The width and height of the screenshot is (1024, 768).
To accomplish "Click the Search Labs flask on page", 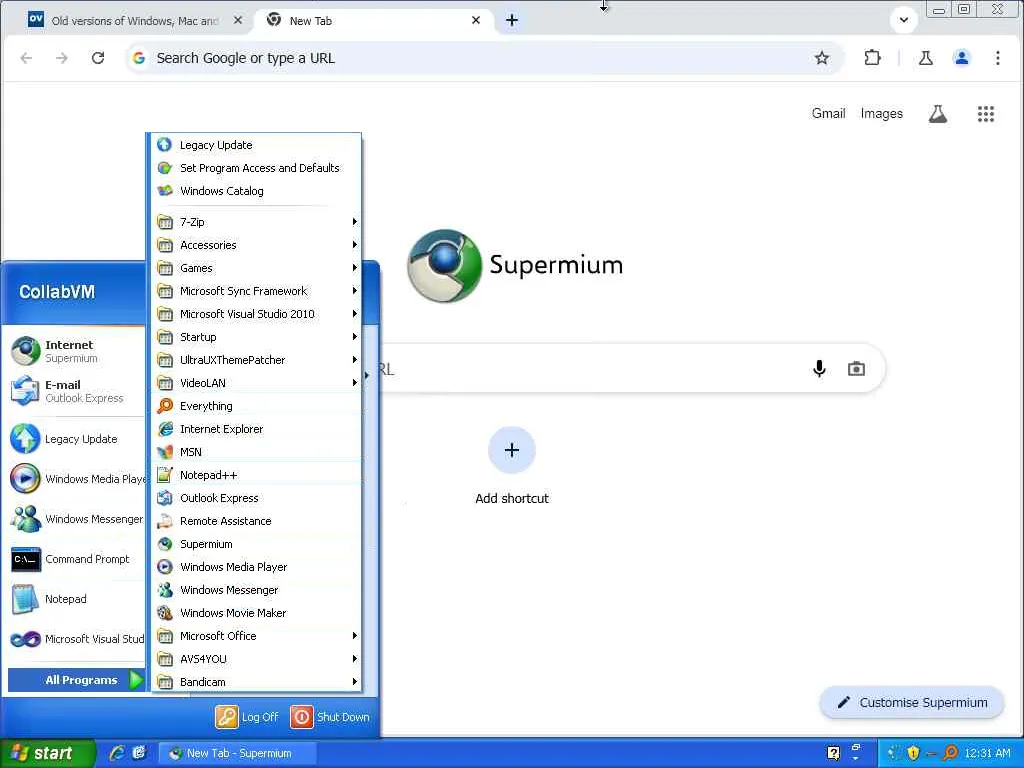I will pyautogui.click(x=938, y=114).
